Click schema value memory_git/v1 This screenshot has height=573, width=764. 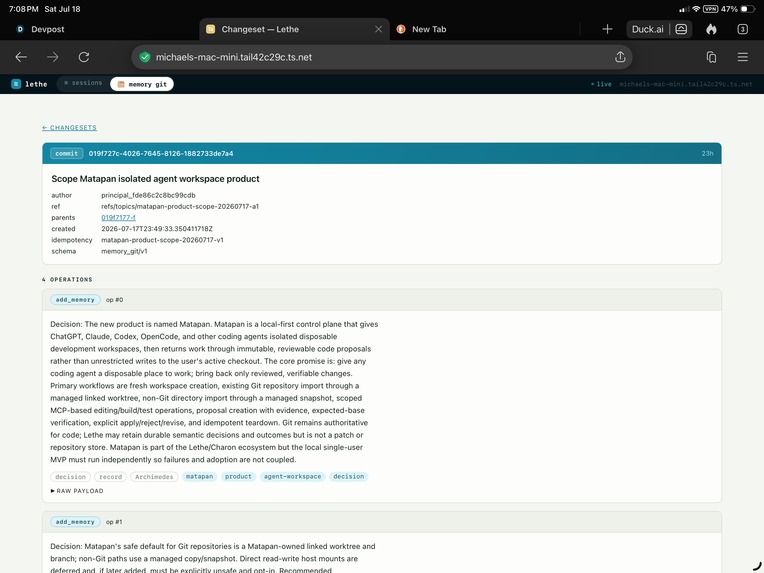(x=124, y=251)
